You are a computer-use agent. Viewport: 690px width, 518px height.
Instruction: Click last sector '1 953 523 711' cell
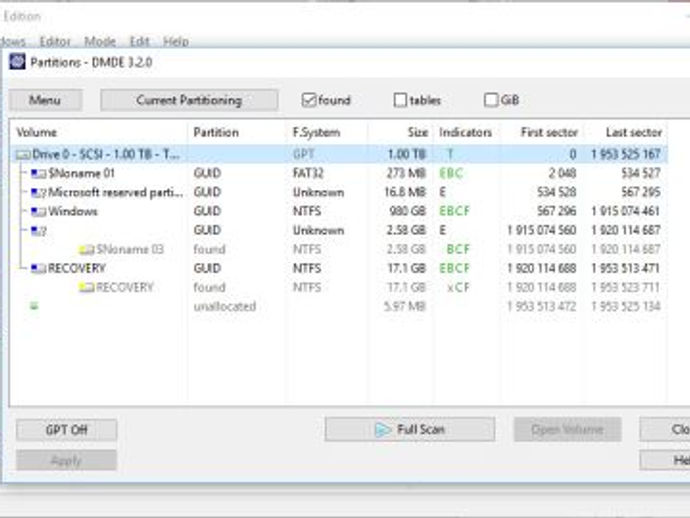pos(626,288)
